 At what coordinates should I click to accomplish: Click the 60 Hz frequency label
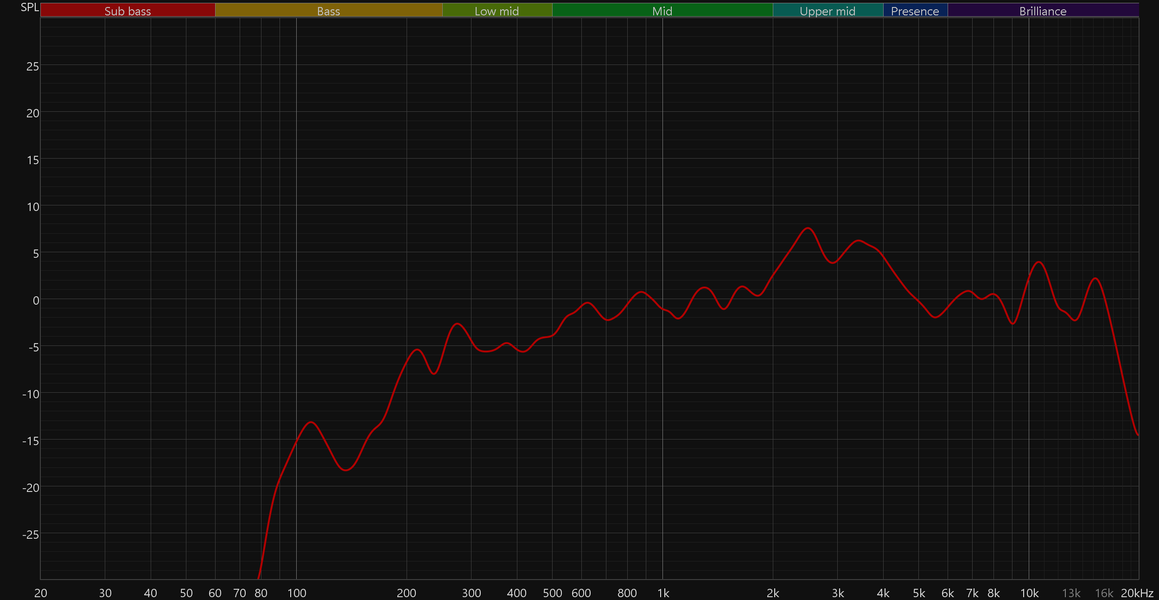215,593
